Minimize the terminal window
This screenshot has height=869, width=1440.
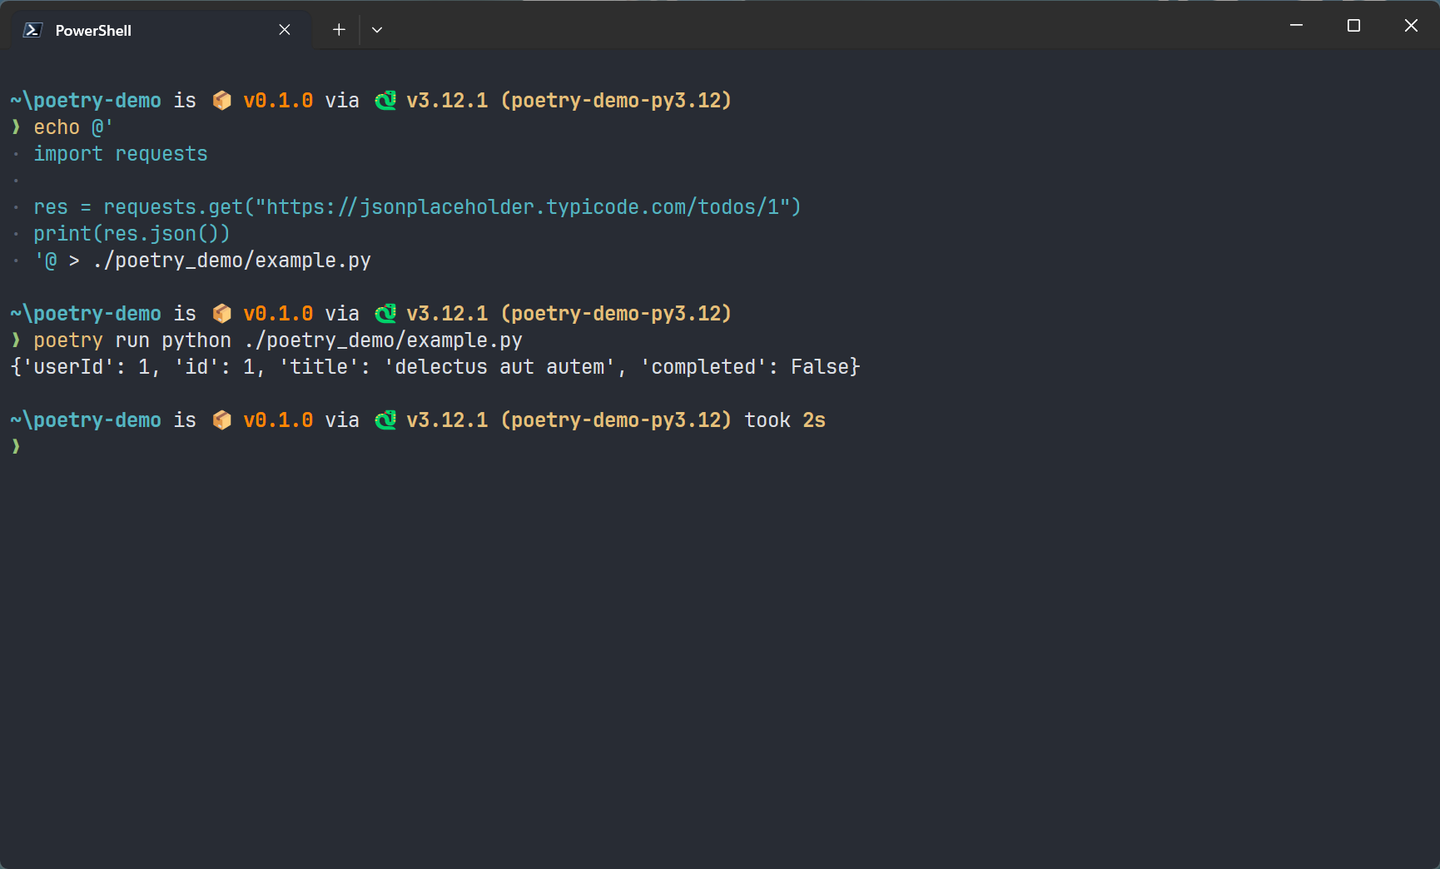tap(1296, 25)
